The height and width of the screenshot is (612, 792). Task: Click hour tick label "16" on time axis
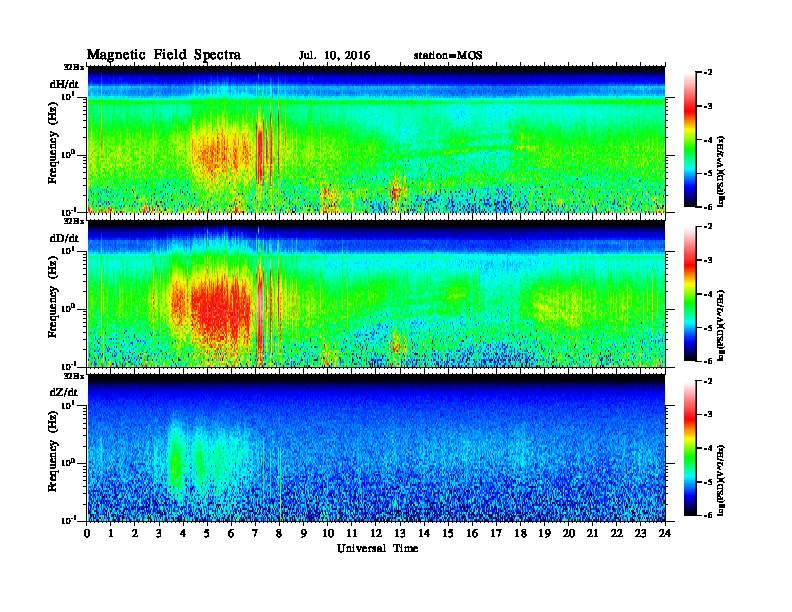[x=472, y=533]
